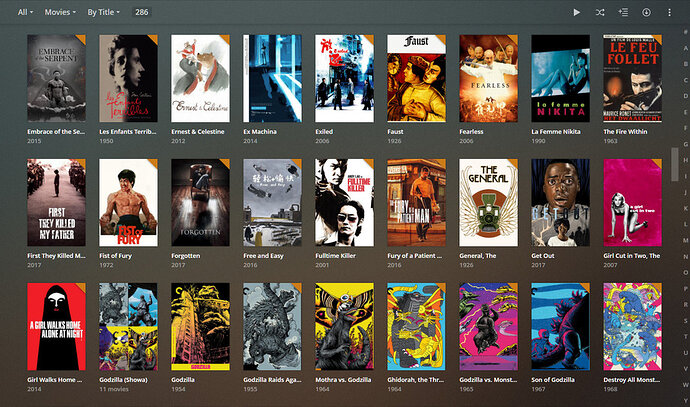
Task: Open A Girl Walks Home Alone poster
Action: (56, 326)
